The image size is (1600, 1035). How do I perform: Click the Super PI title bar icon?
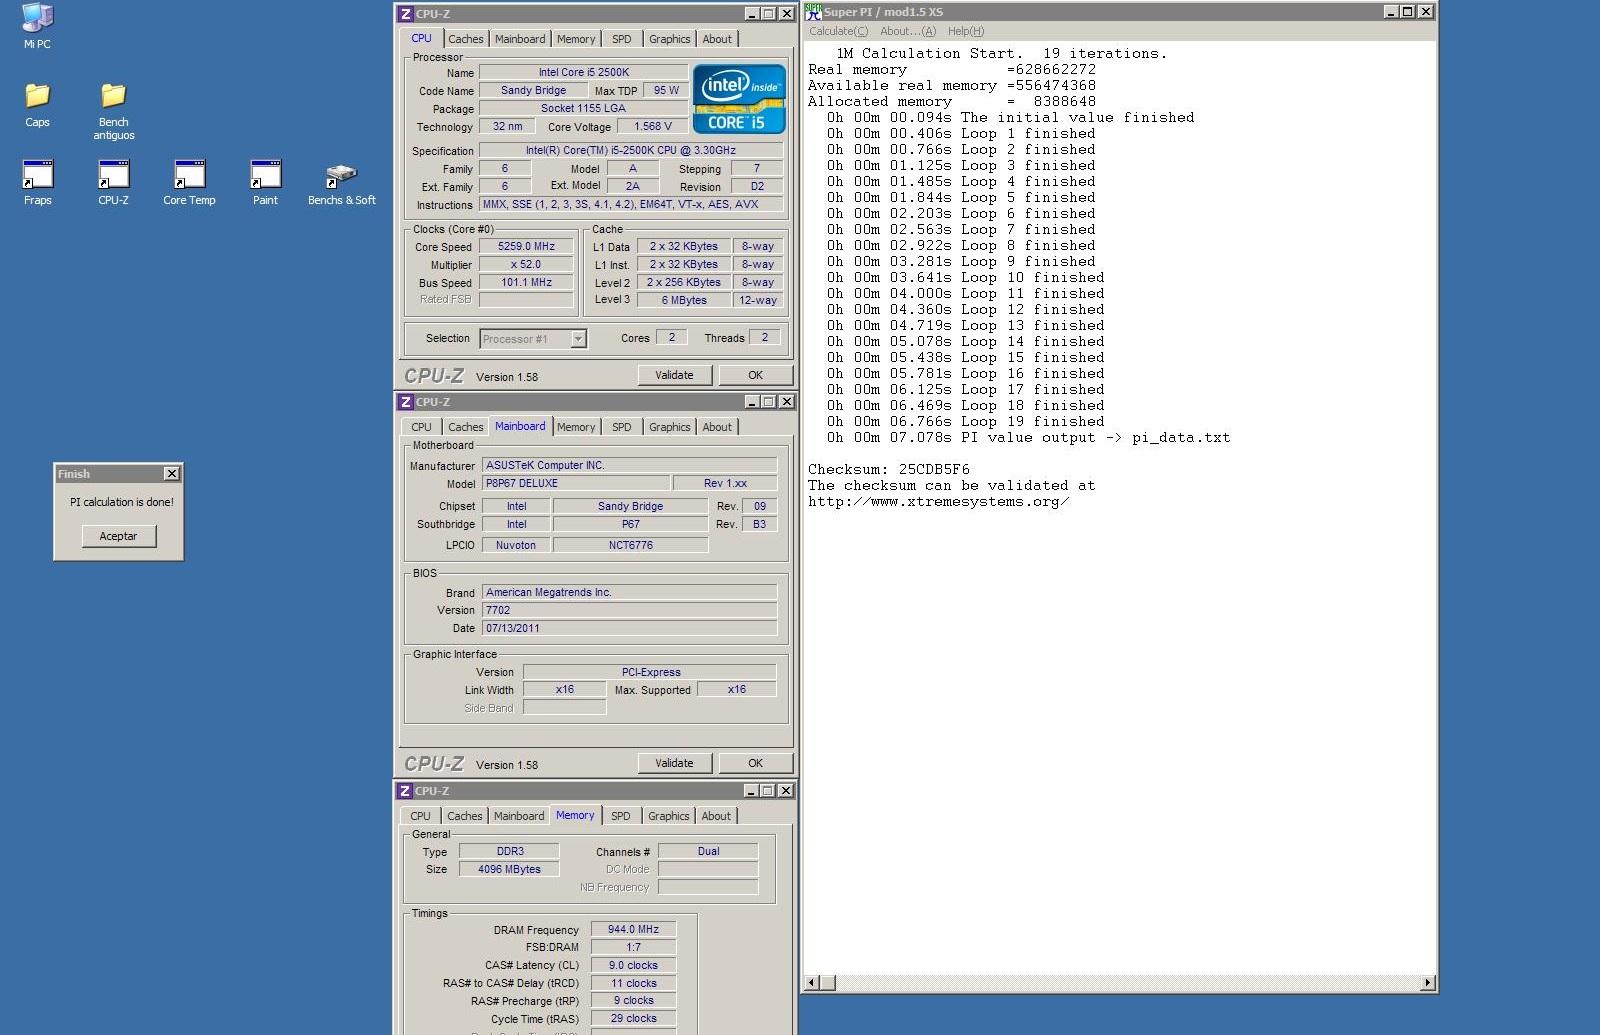[x=813, y=12]
